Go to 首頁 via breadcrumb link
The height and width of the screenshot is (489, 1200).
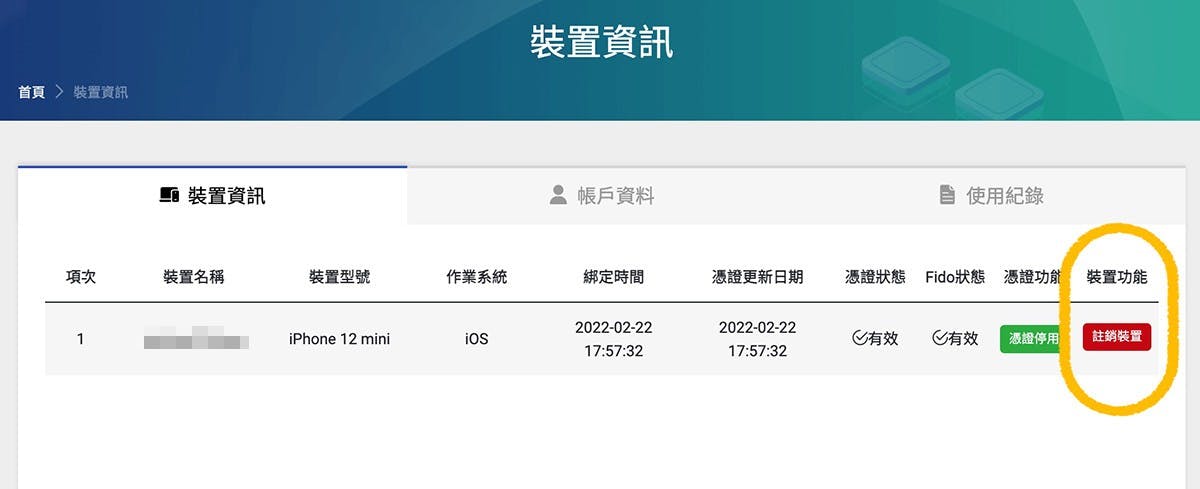coord(31,92)
